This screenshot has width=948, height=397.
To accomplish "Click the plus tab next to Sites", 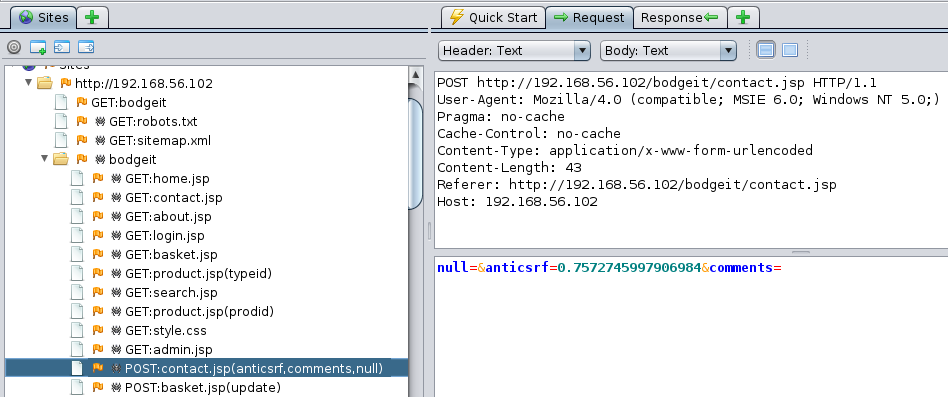I will (92, 17).
